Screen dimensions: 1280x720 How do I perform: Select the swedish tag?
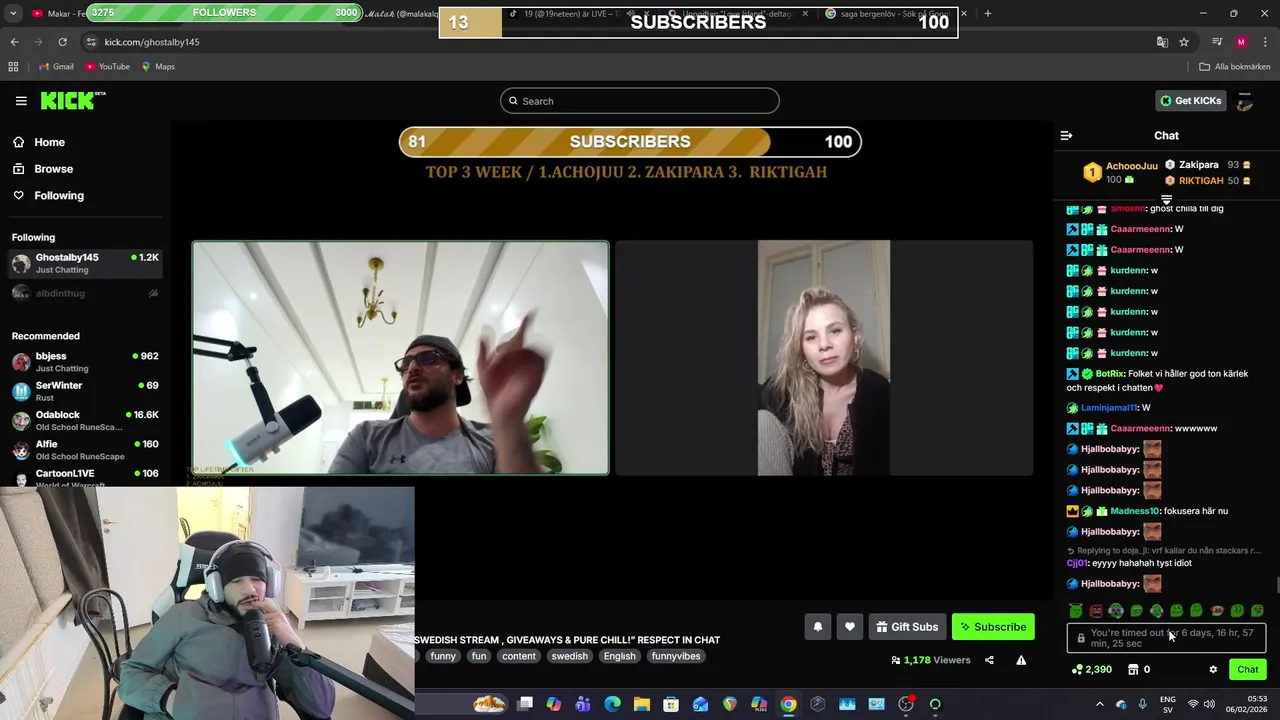coord(570,656)
